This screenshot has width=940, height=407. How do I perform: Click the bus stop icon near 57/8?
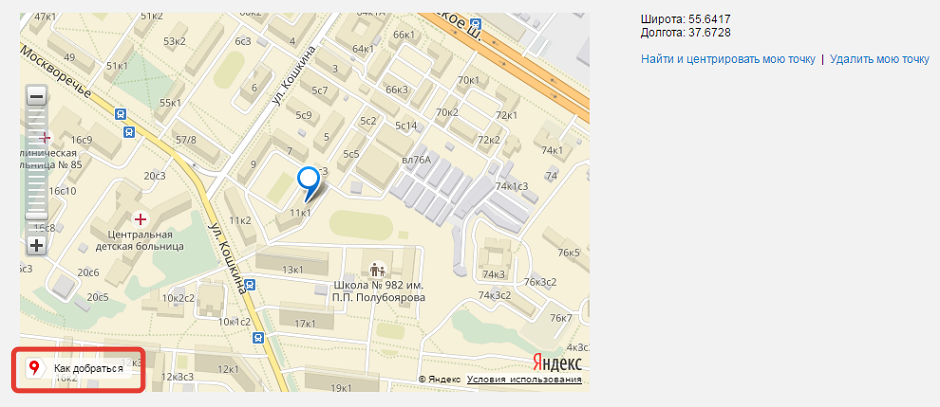(x=129, y=132)
